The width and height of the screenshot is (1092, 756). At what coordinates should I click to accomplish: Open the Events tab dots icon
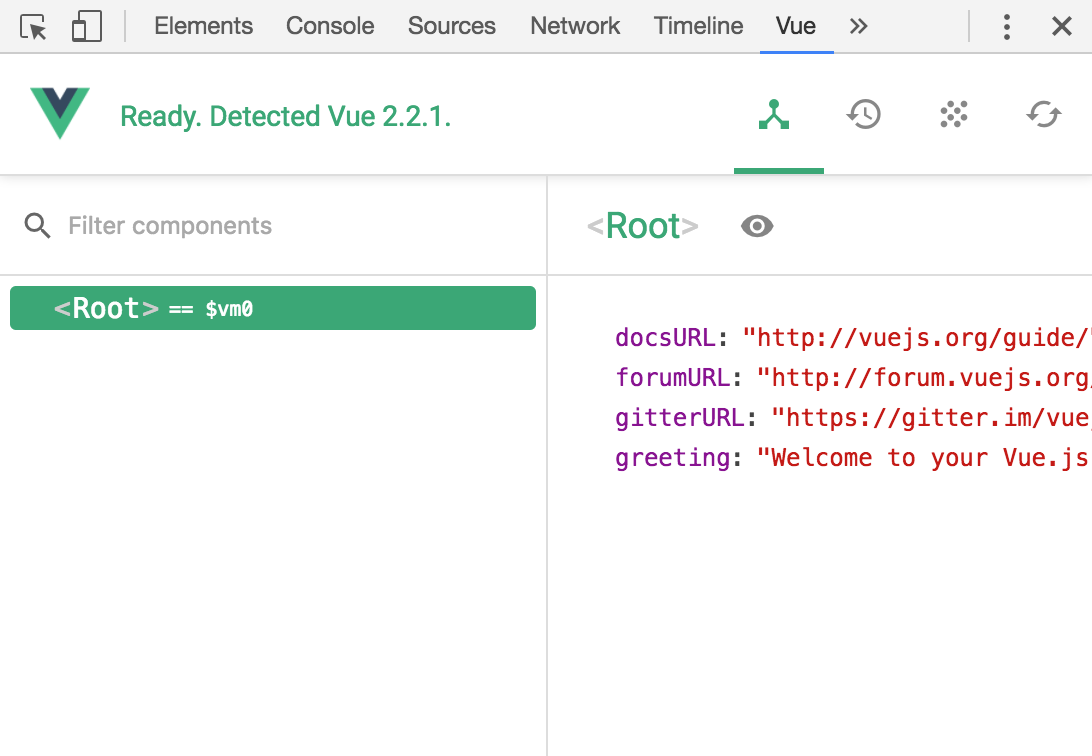click(953, 114)
